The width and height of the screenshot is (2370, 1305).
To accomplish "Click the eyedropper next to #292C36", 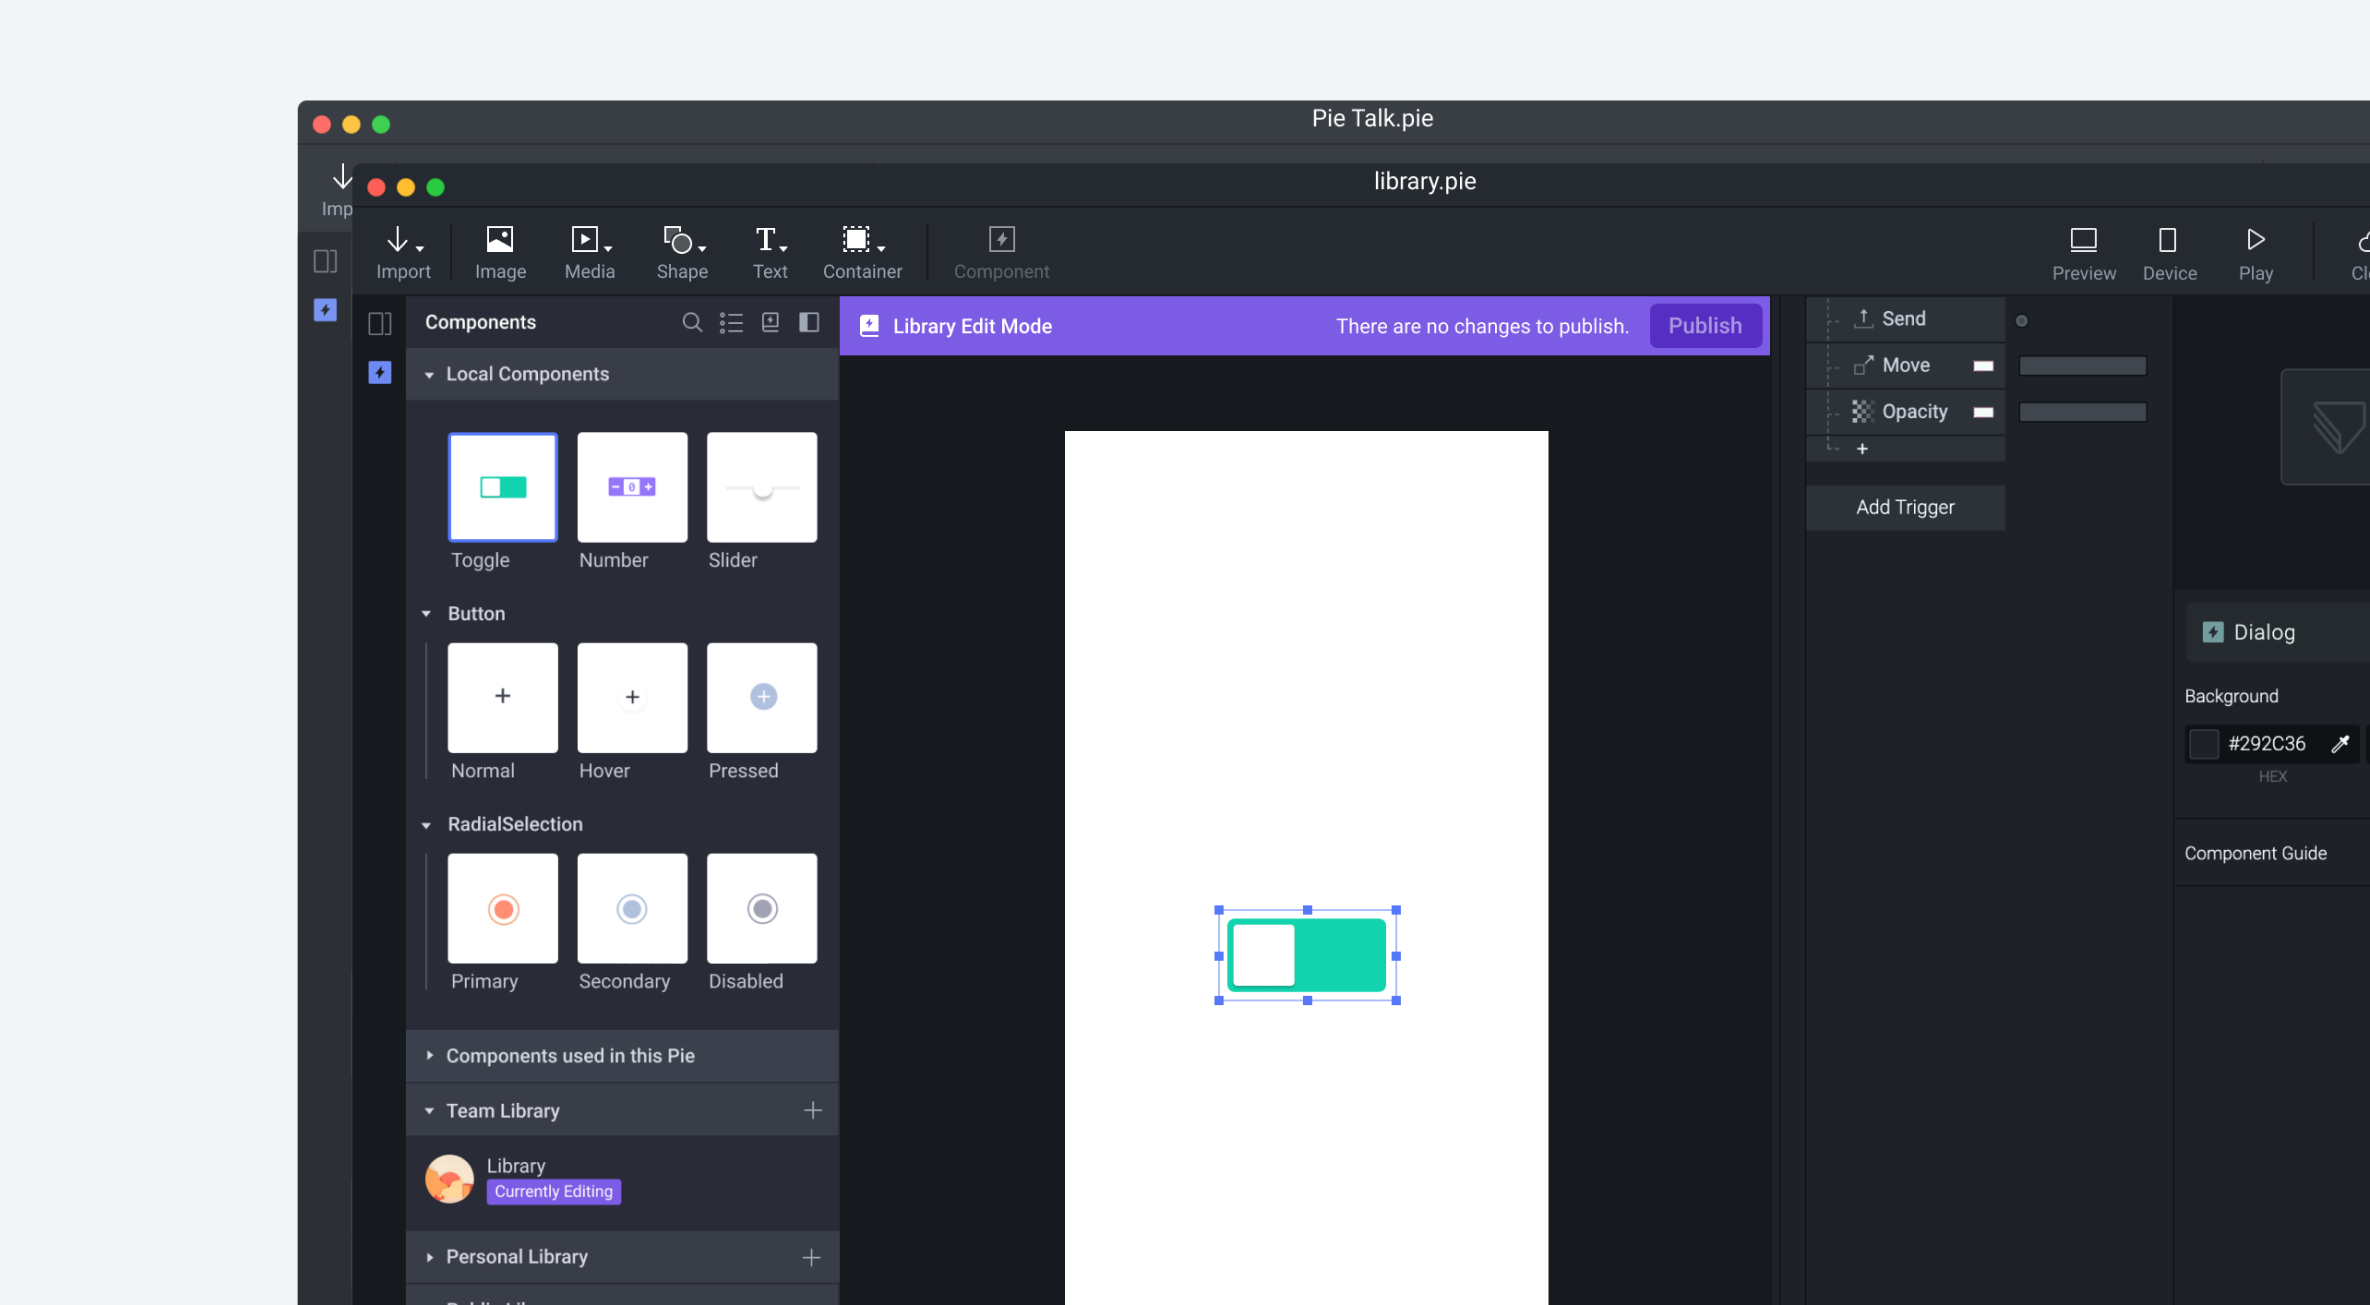I will coord(2339,743).
